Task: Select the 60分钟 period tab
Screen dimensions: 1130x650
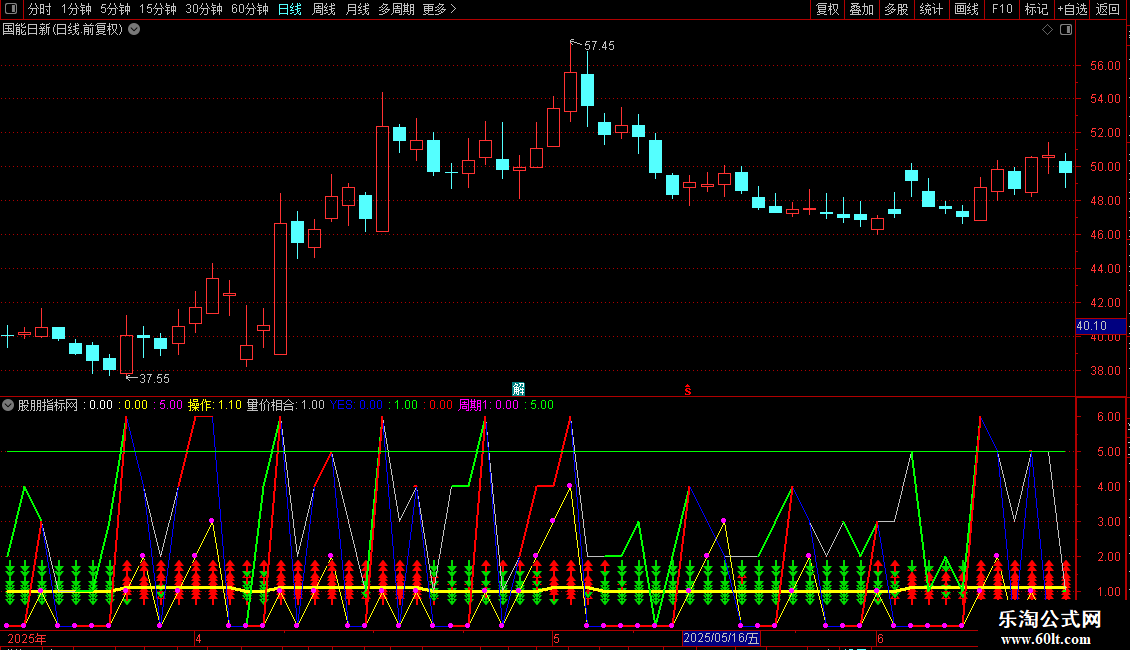Action: 250,9
